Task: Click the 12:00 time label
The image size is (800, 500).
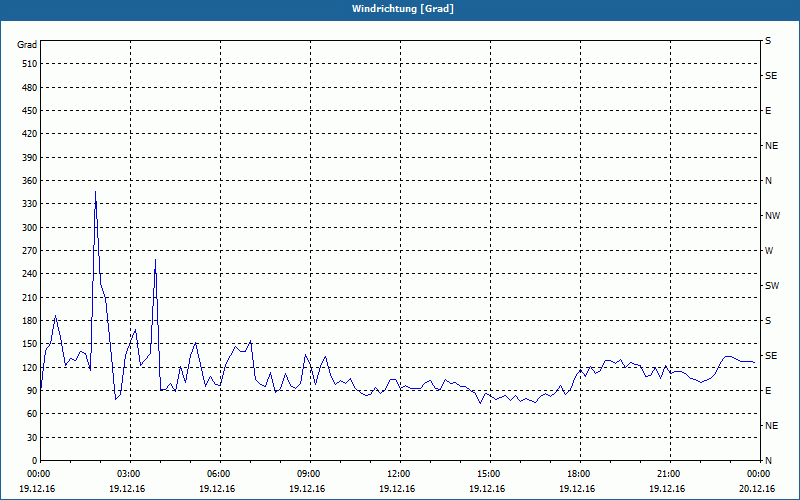Action: tap(400, 473)
